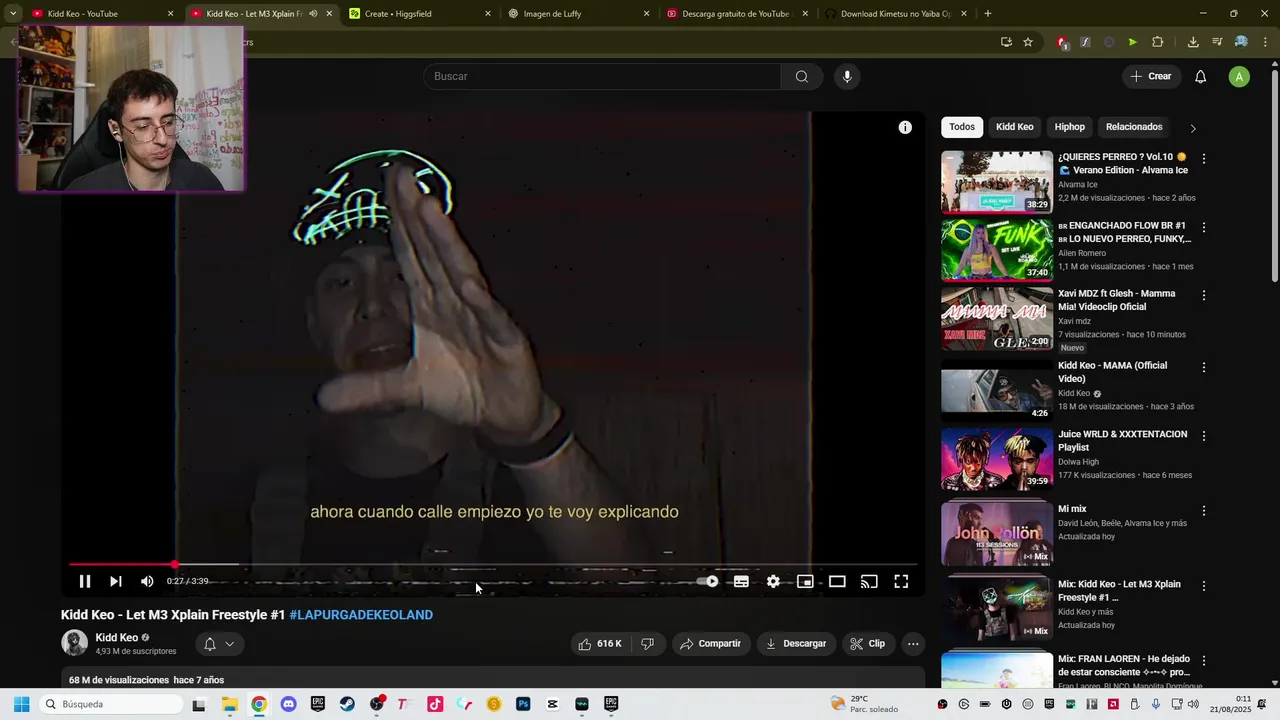1280x720 pixels.
Task: Open options for Xavi MDZ Mamma Mia video
Action: (1203, 295)
